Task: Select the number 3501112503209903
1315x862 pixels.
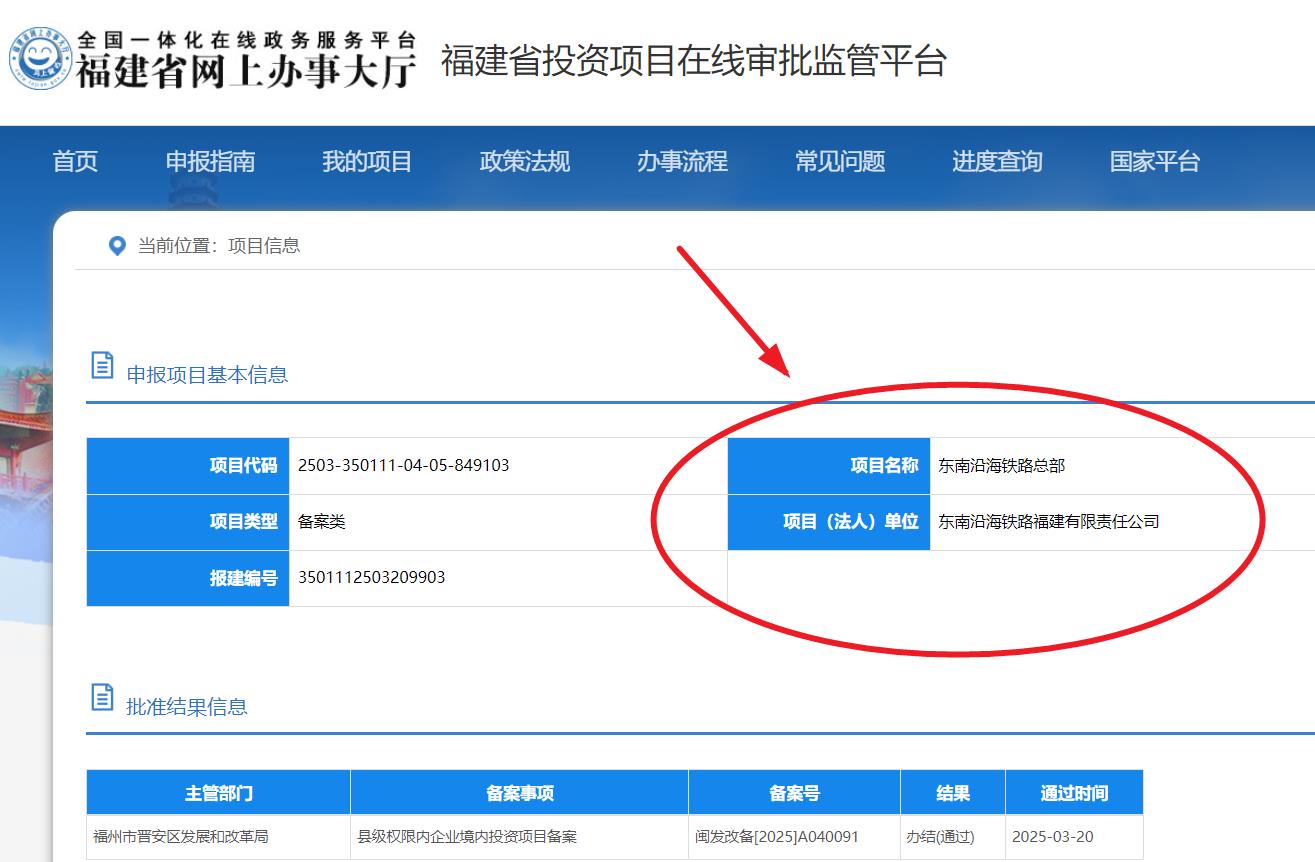Action: point(372,577)
